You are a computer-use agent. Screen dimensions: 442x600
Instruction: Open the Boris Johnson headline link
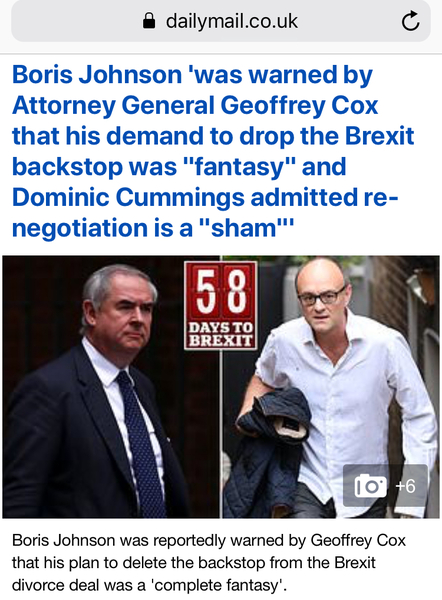(213, 151)
